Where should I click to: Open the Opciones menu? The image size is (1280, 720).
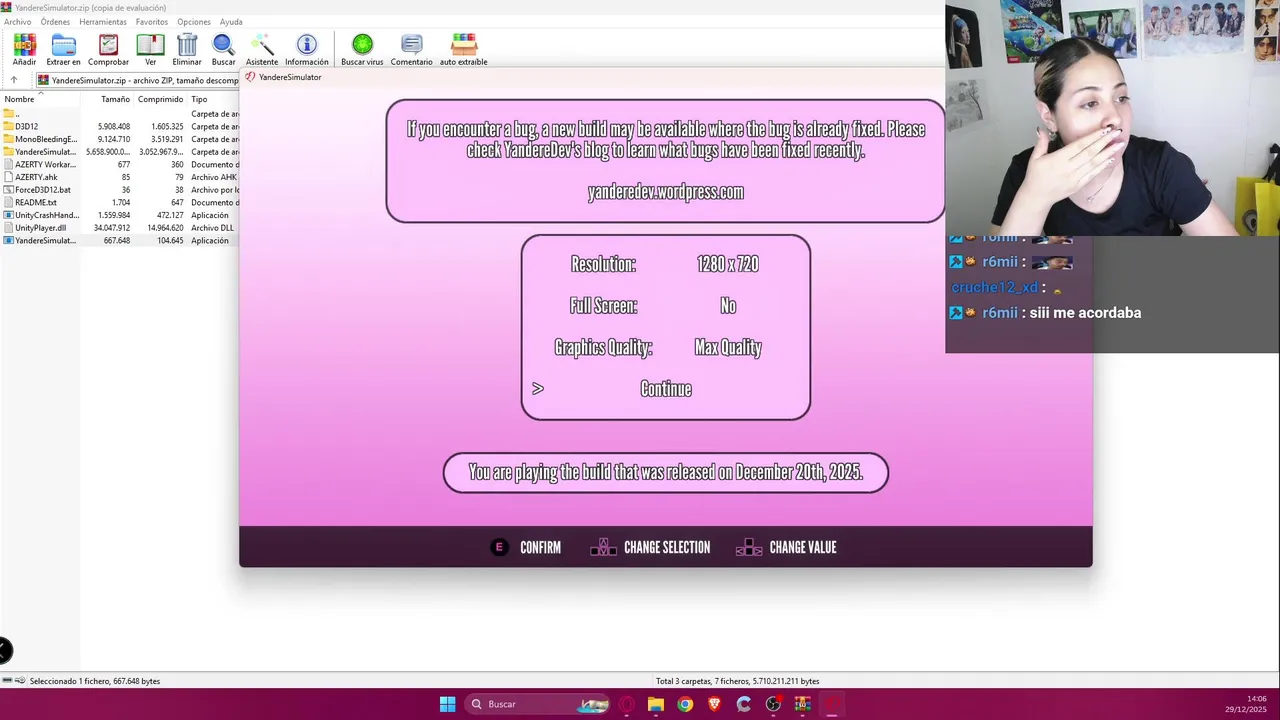pyautogui.click(x=194, y=22)
